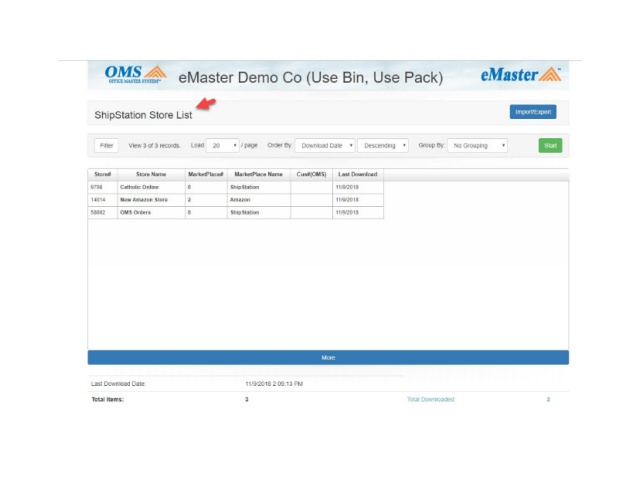Click the blue More bar
The height and width of the screenshot is (494, 640).
(x=328, y=357)
